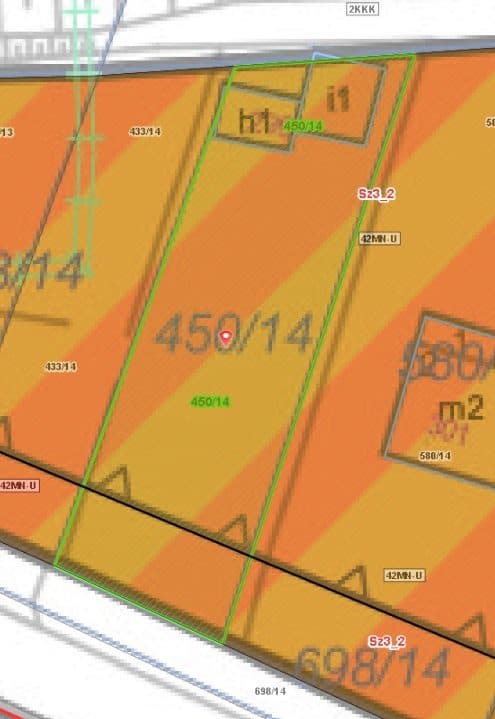Click the 433/14 label near green grid lines
The image size is (495, 719).
(x=145, y=132)
